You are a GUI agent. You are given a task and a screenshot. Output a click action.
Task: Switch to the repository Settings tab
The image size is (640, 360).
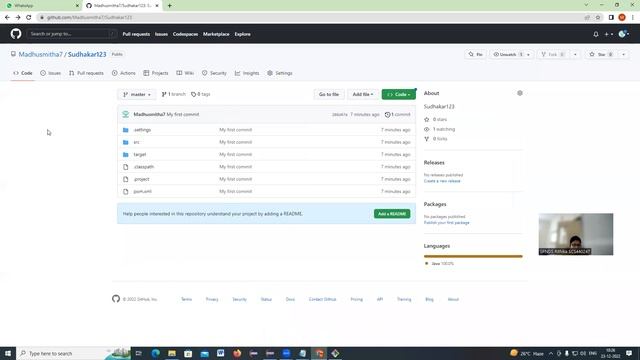(280, 73)
